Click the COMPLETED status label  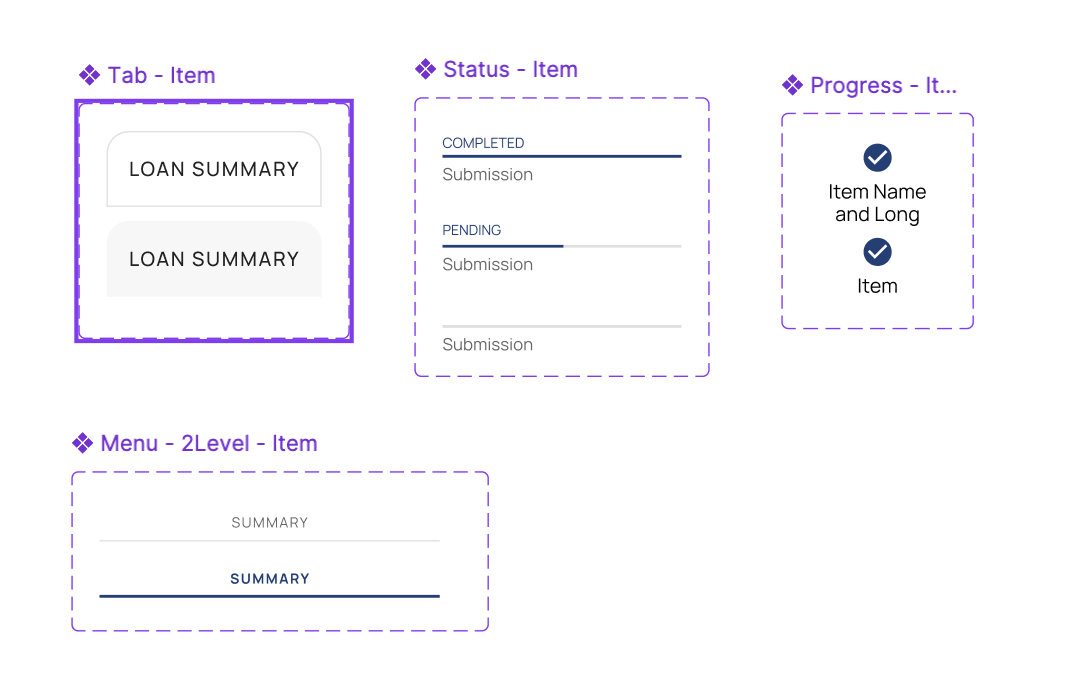pos(483,143)
